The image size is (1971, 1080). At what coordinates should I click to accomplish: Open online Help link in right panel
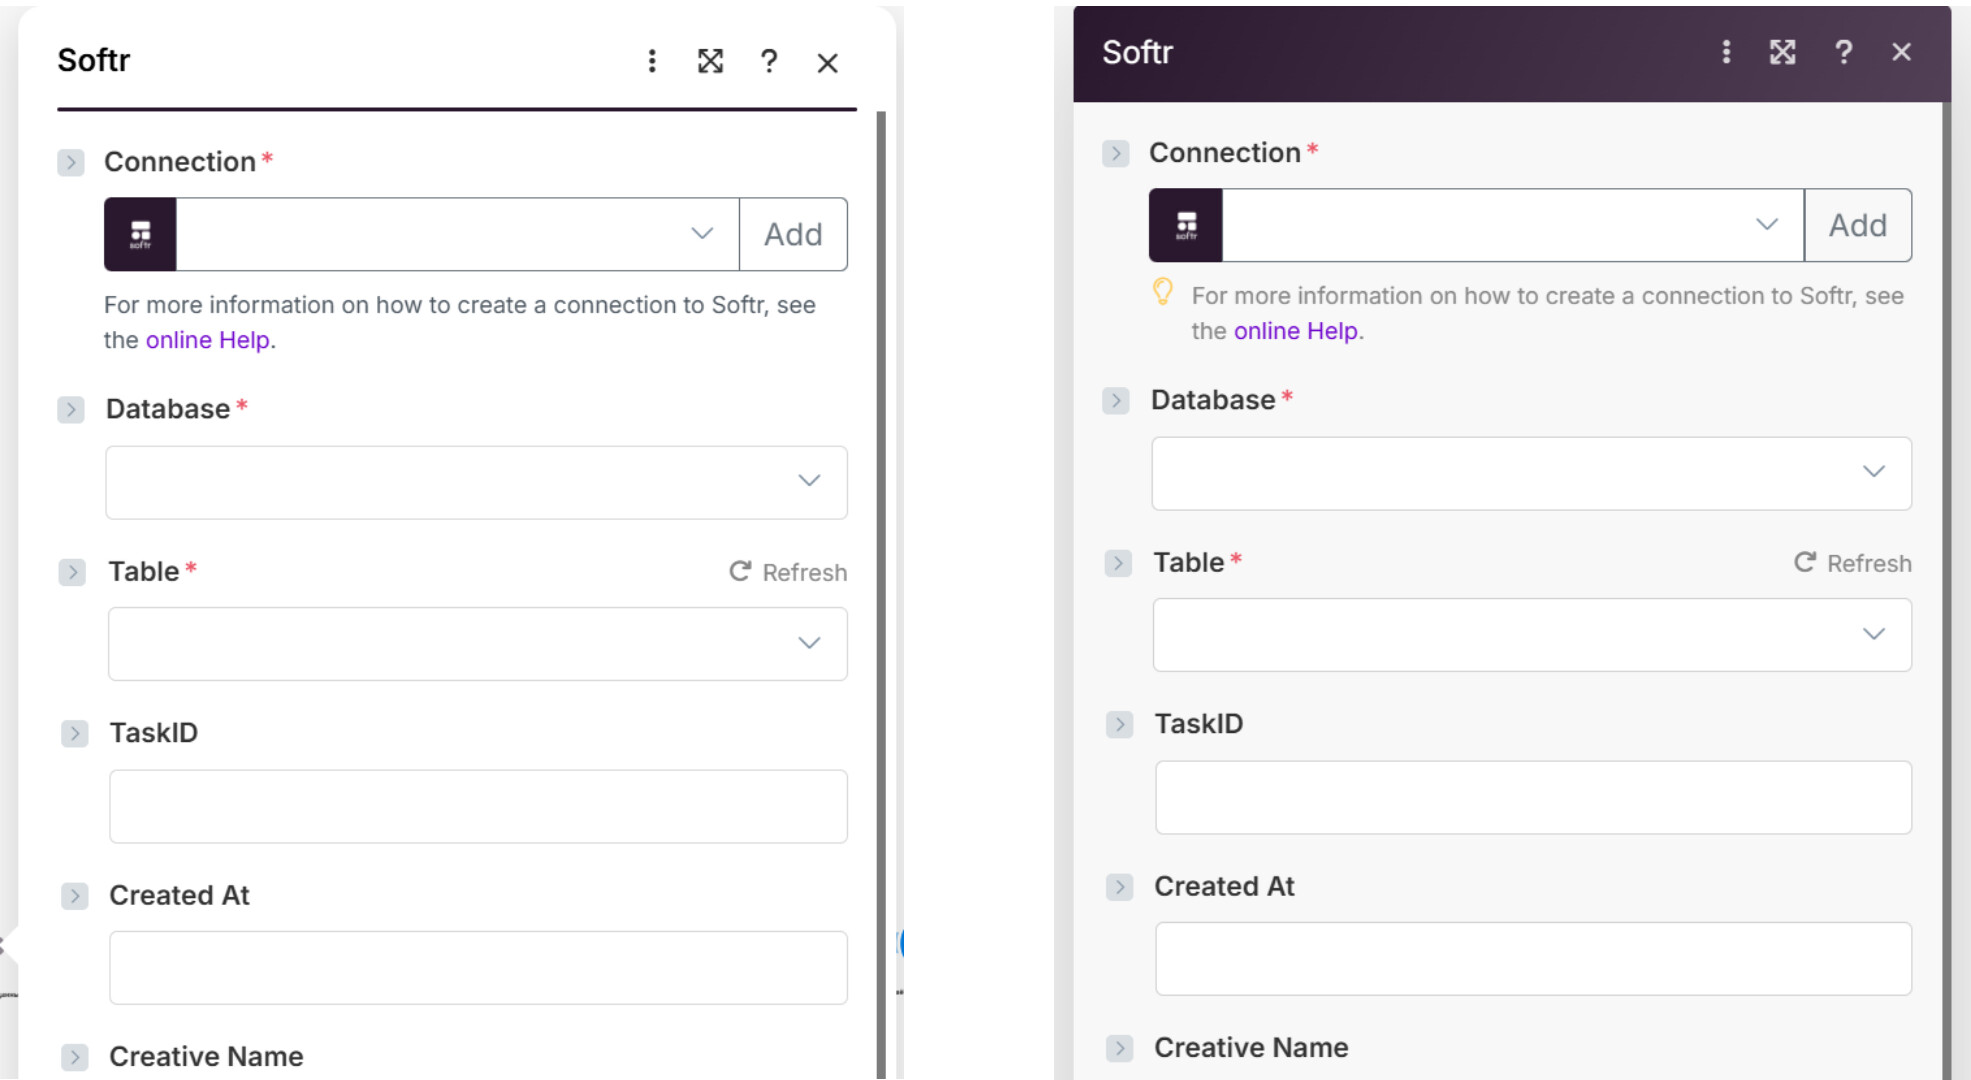point(1295,331)
